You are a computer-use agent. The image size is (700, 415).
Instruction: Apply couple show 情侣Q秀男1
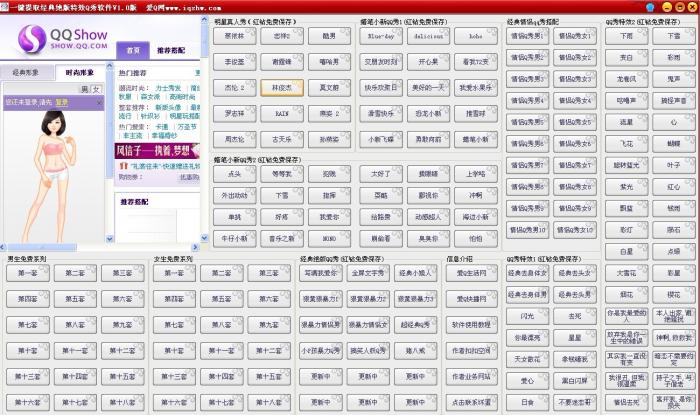[x=527, y=36]
